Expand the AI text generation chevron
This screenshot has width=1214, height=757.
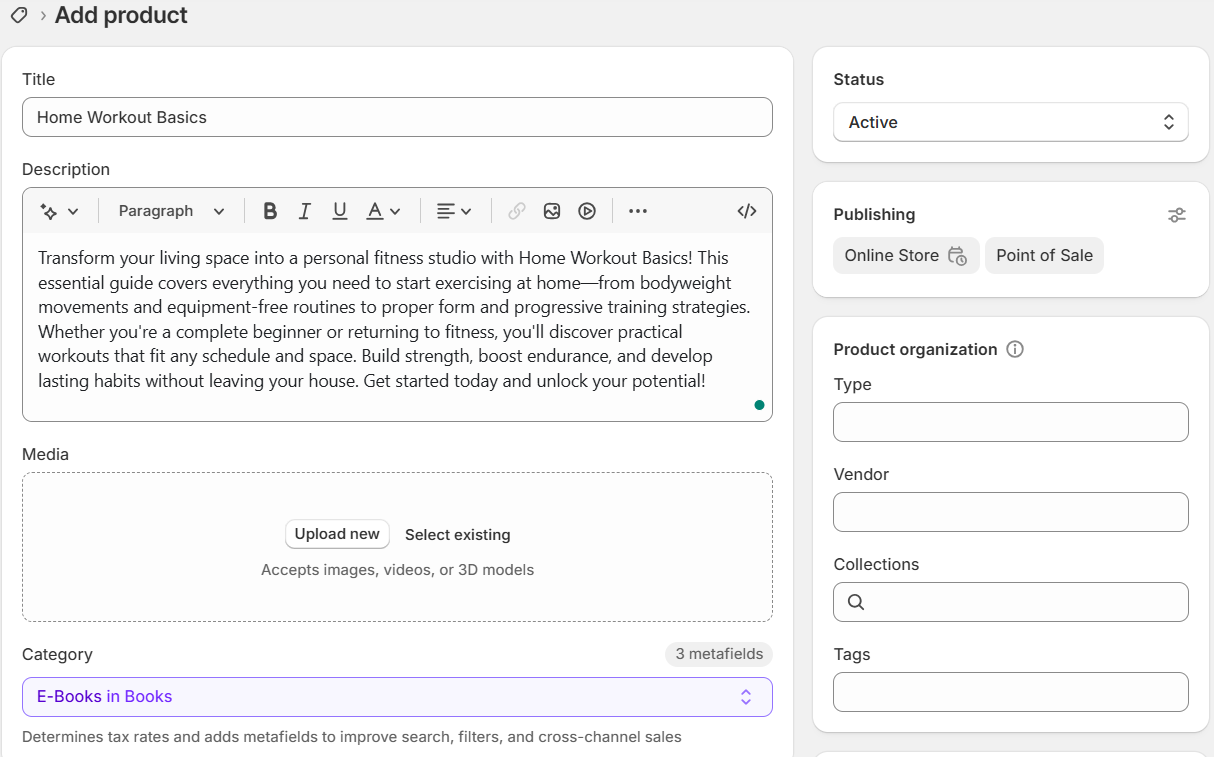point(72,211)
